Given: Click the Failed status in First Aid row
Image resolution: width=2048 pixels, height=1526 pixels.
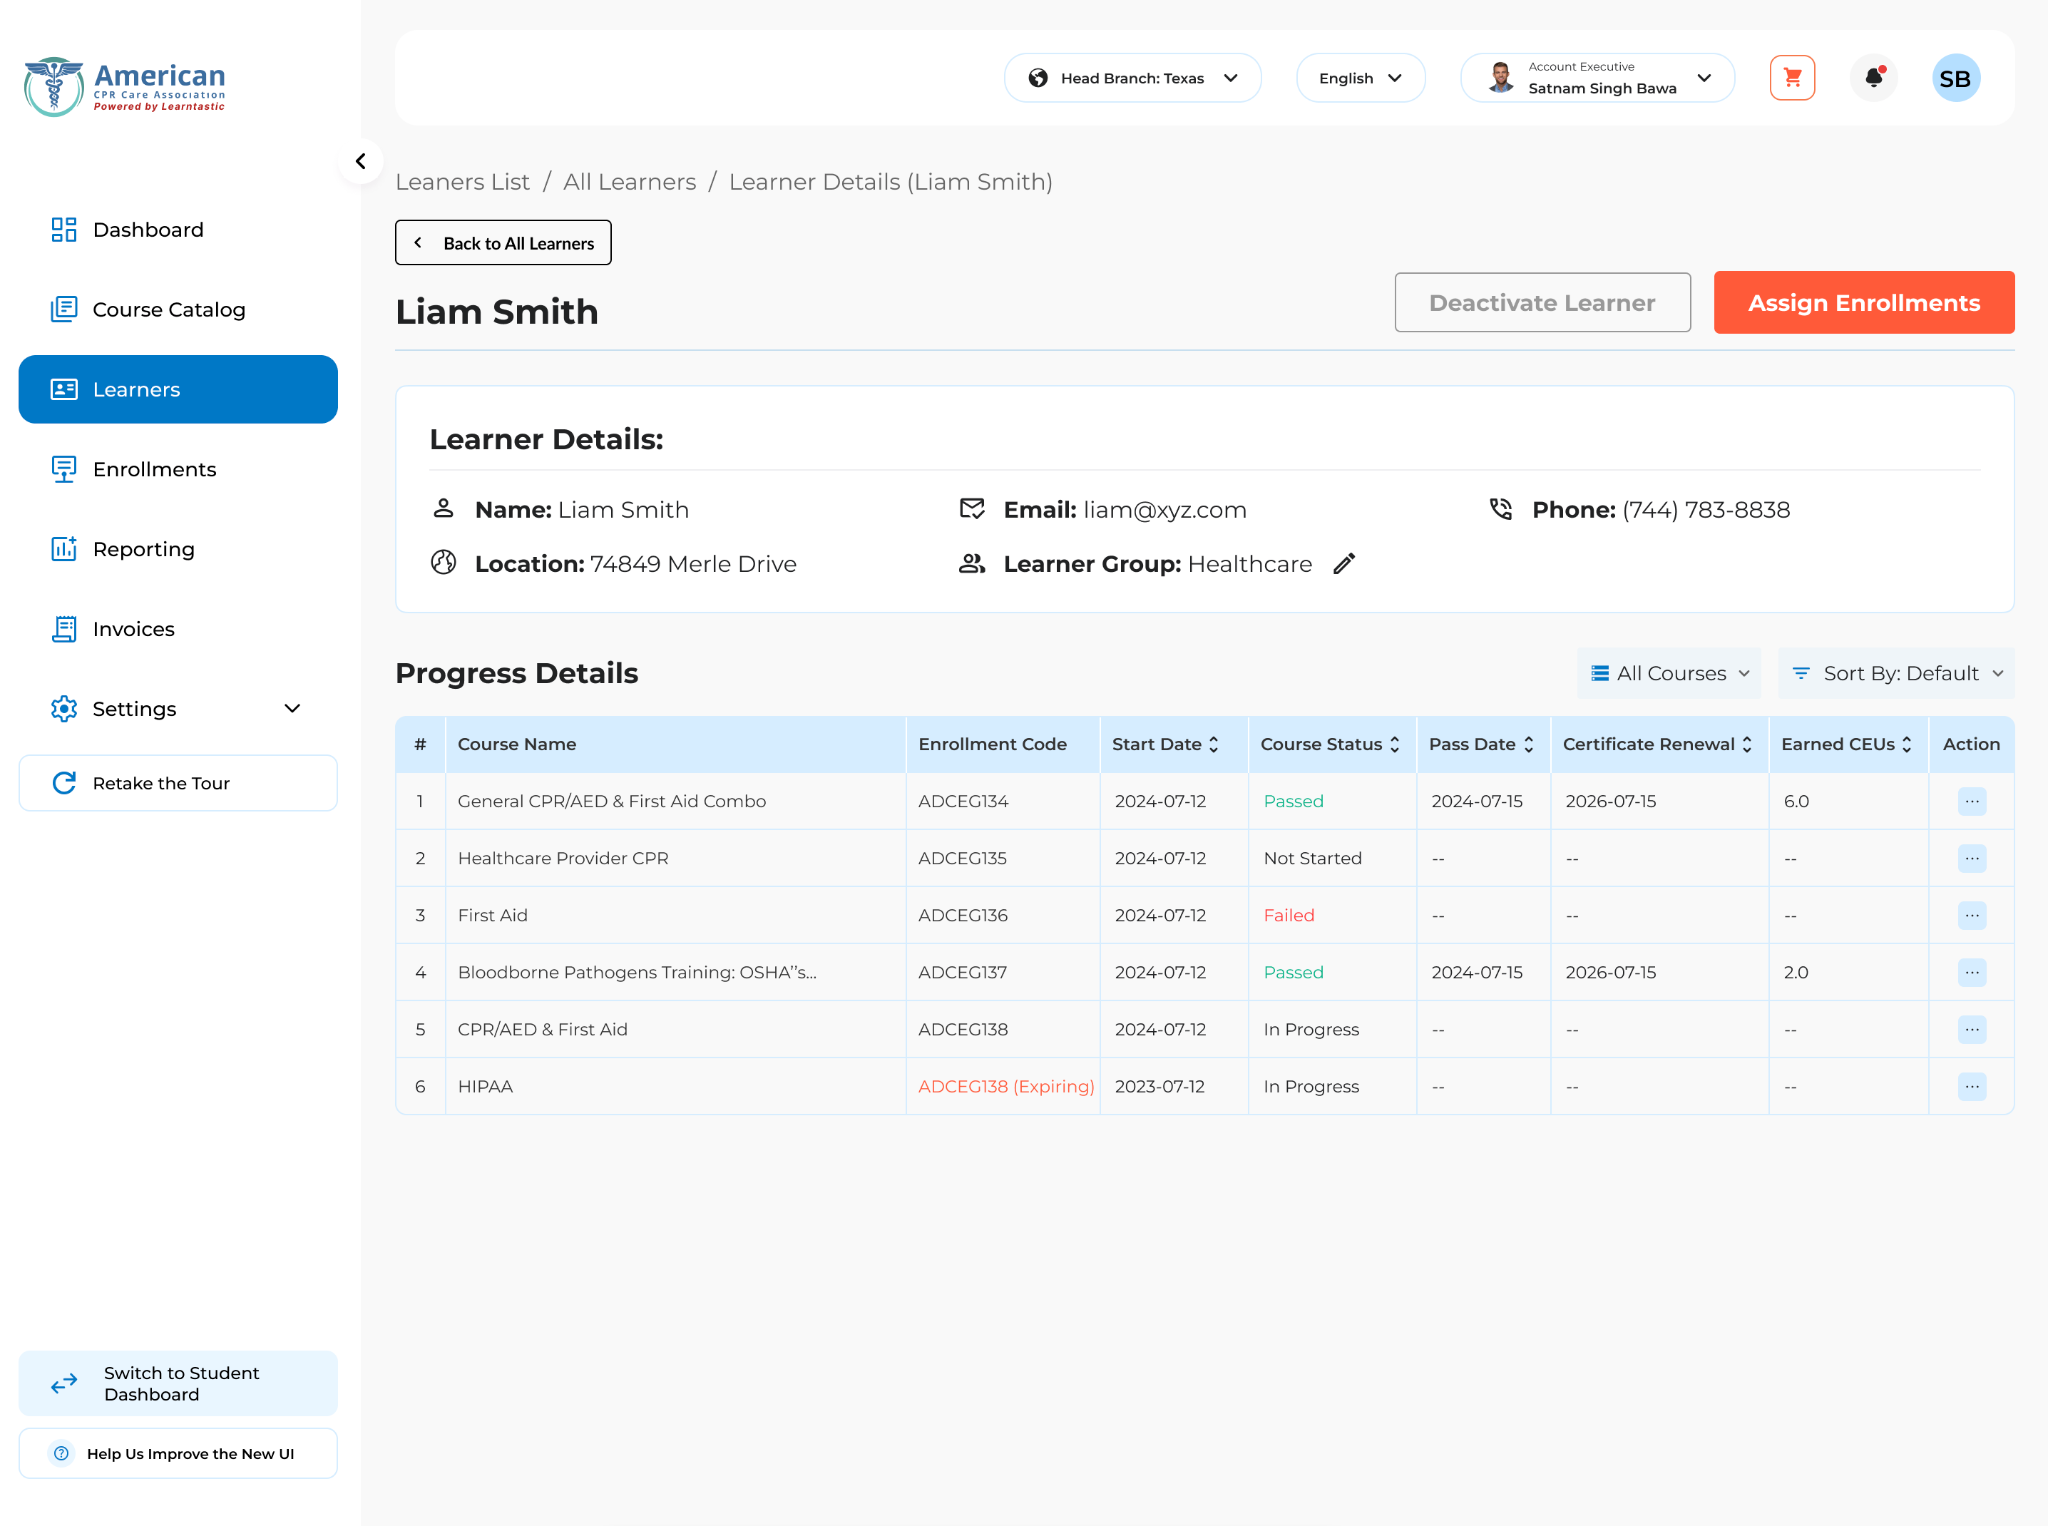Looking at the screenshot, I should (1289, 915).
